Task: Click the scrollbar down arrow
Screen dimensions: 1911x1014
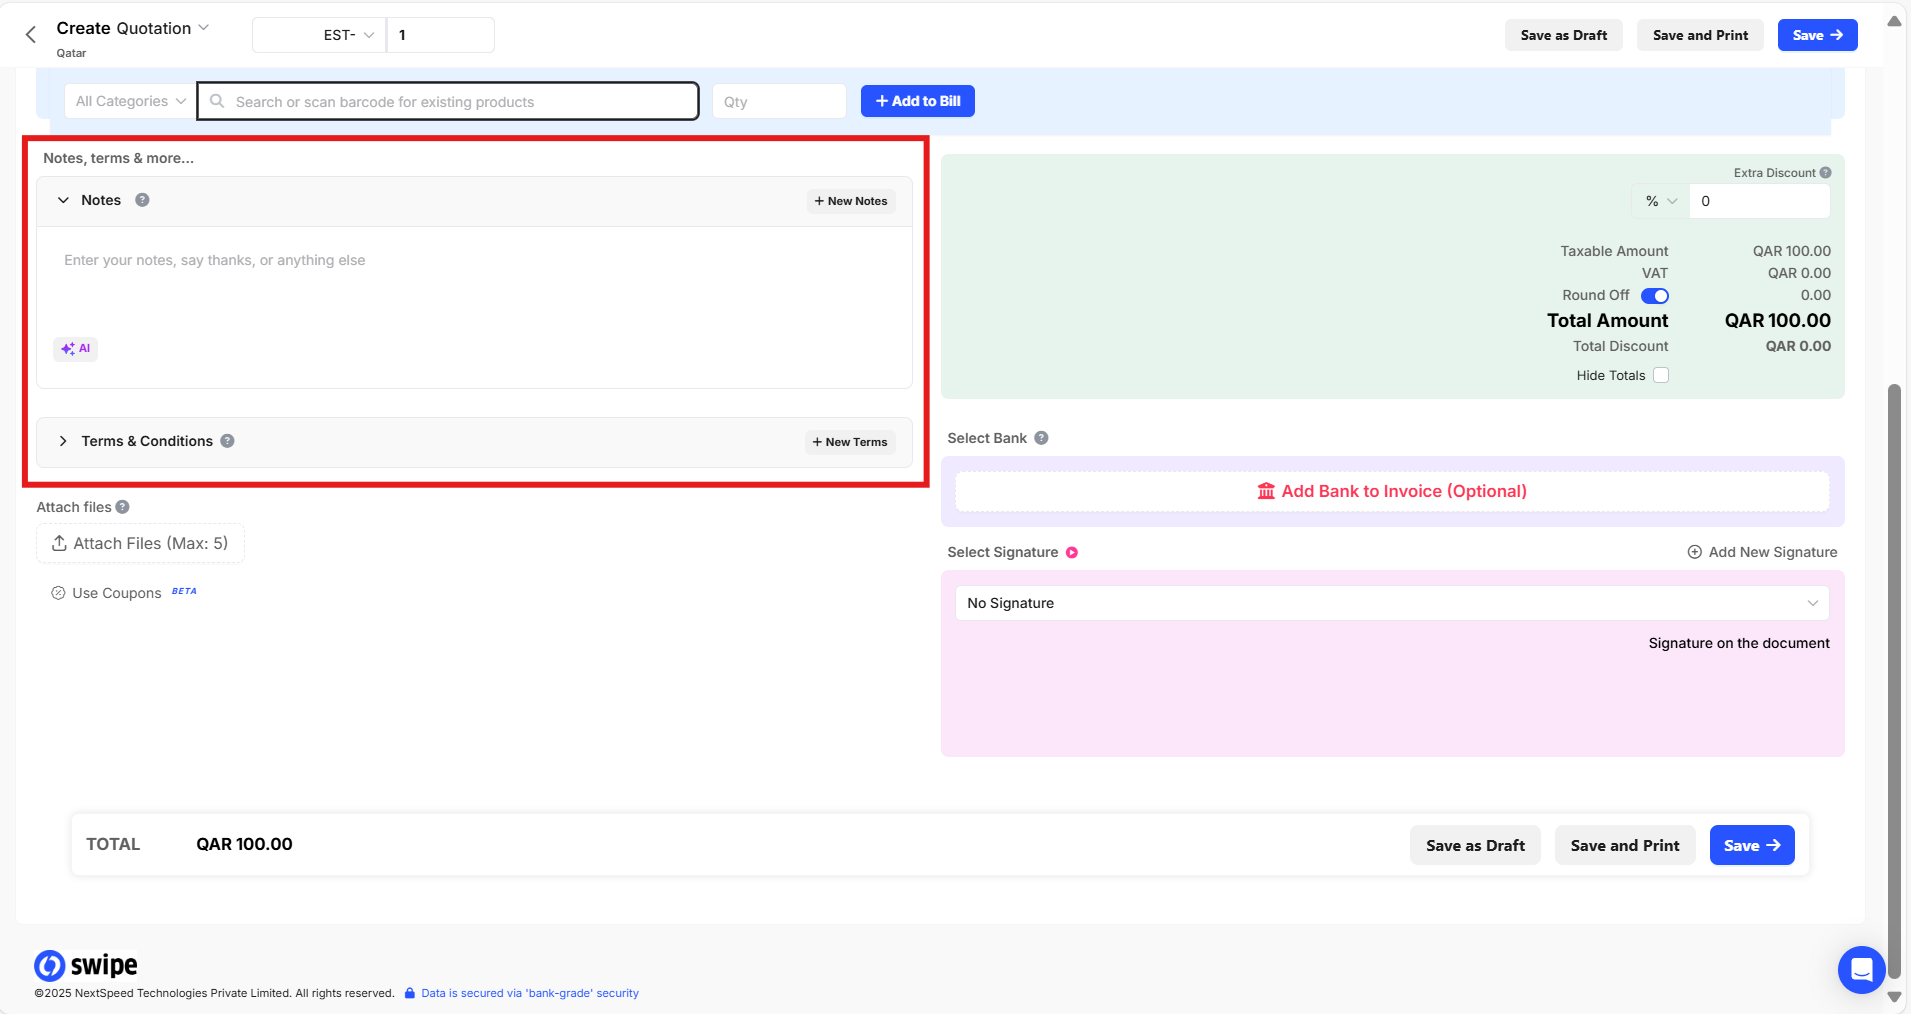Action: tap(1893, 997)
